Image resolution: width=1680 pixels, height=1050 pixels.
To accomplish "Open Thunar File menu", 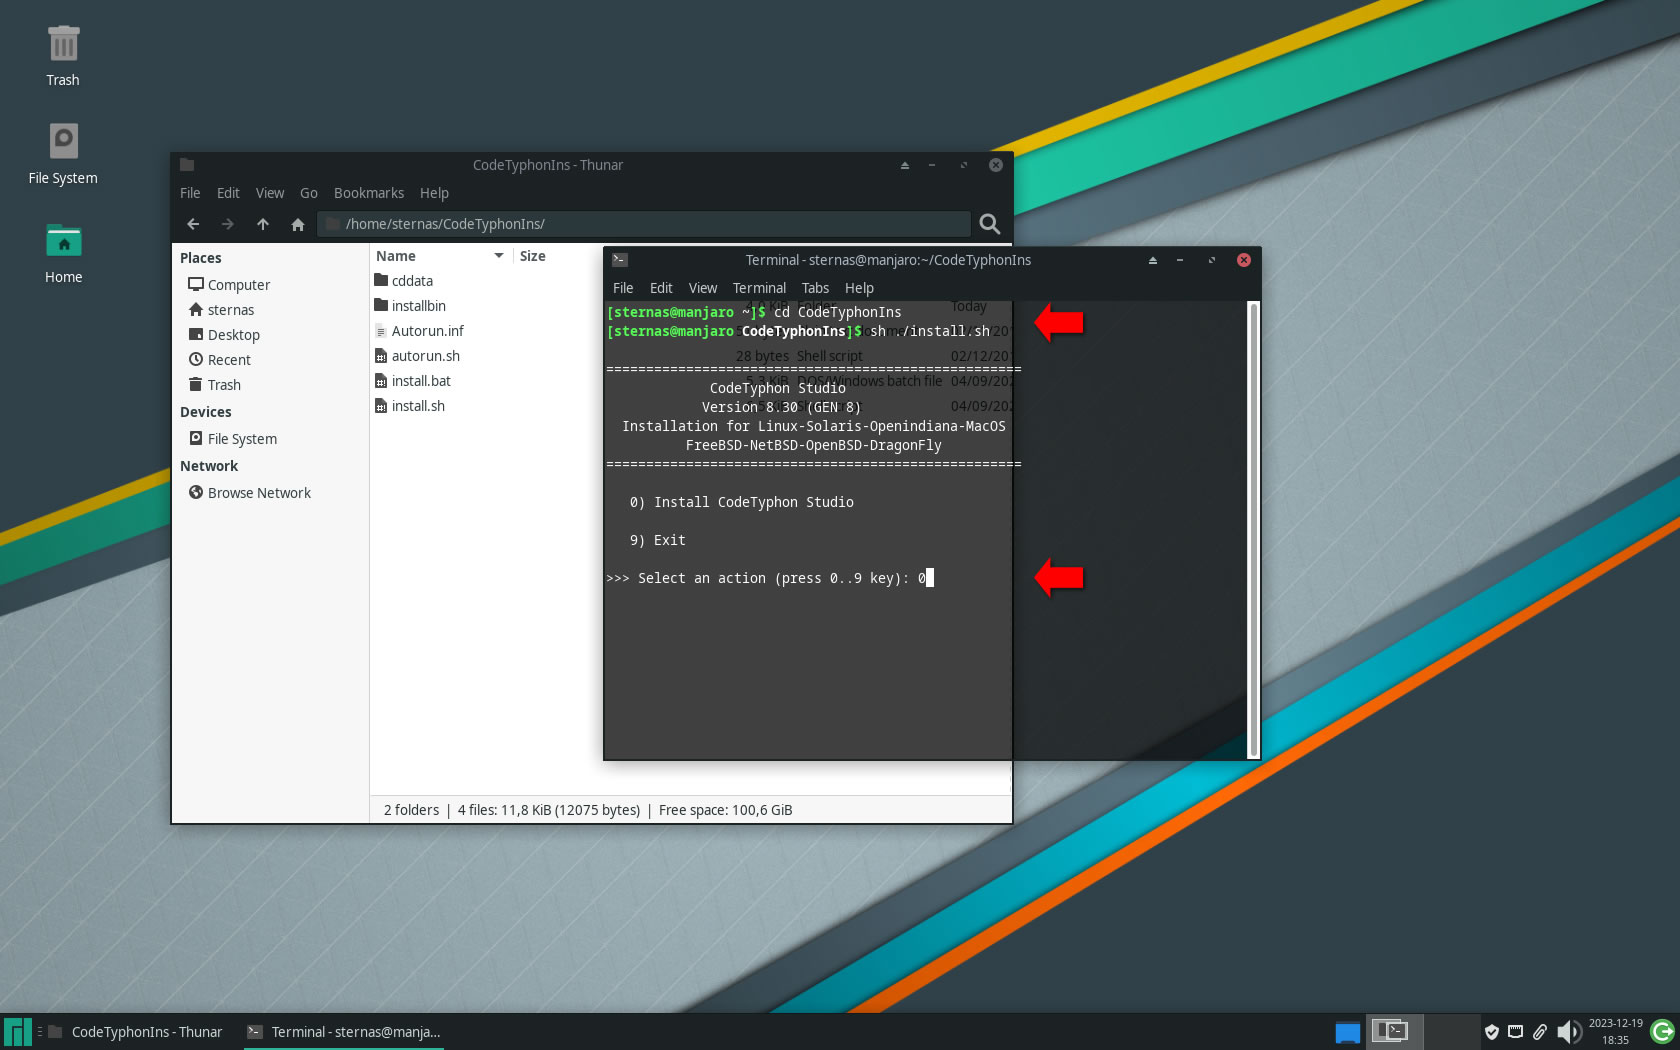I will (190, 193).
